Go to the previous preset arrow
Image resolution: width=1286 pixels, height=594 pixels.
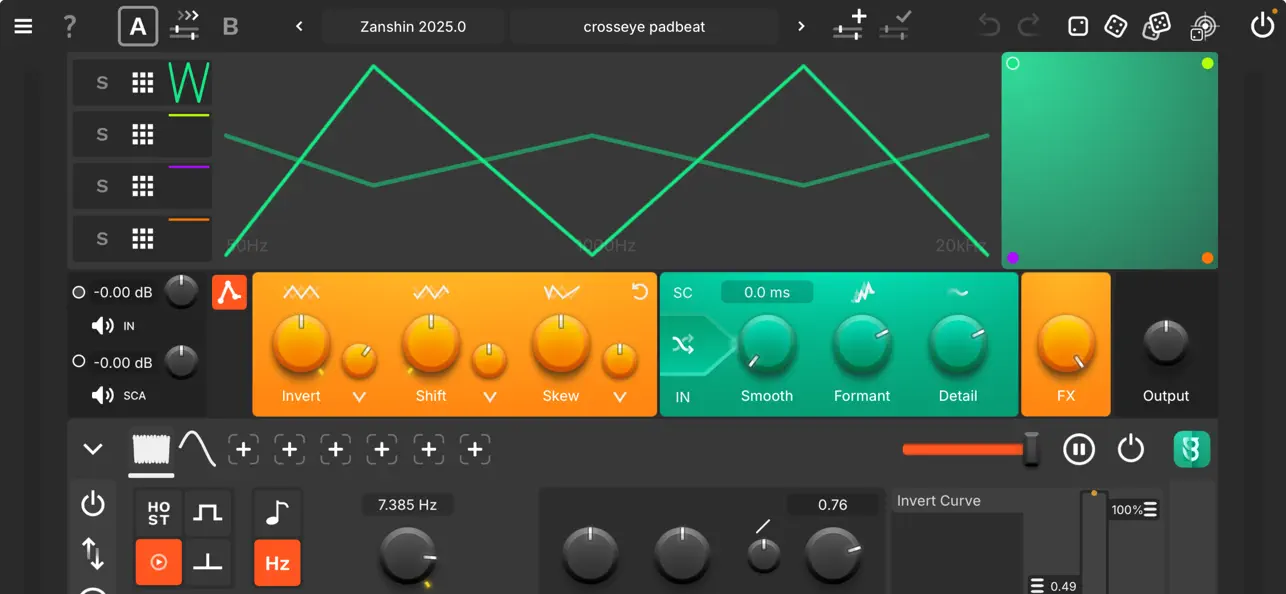[299, 27]
